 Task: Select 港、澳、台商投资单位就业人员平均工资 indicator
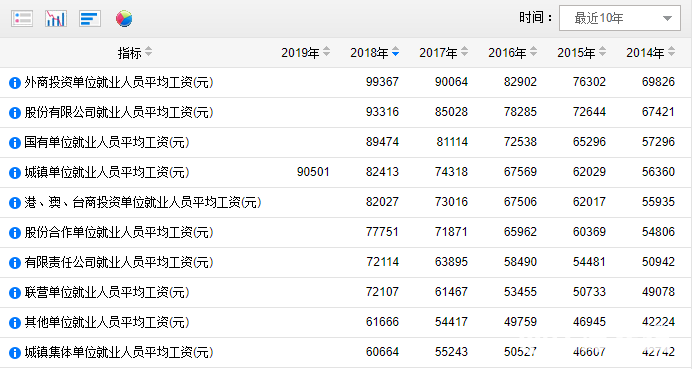point(142,203)
